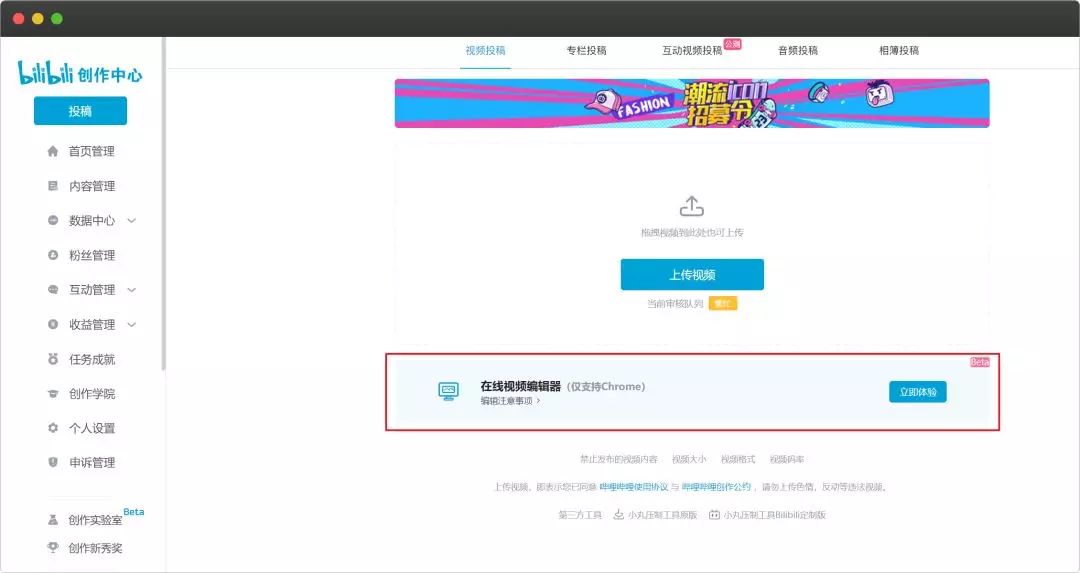The height and width of the screenshot is (573, 1080).
Task: Click the graduation cap icon beside 创作学院
Action: 53,394
